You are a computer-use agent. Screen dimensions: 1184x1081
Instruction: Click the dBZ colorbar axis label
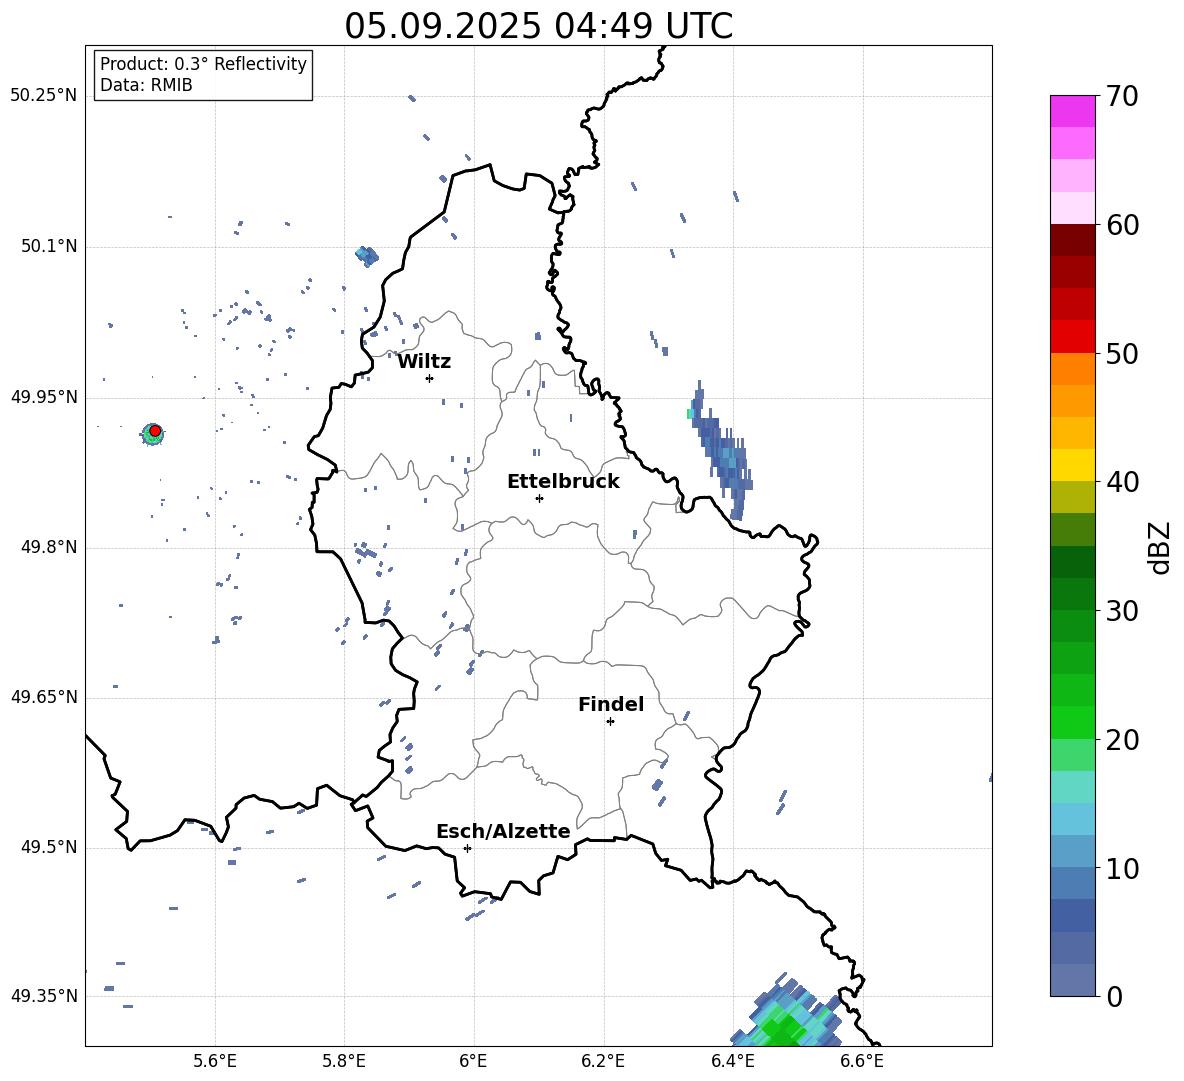1160,547
